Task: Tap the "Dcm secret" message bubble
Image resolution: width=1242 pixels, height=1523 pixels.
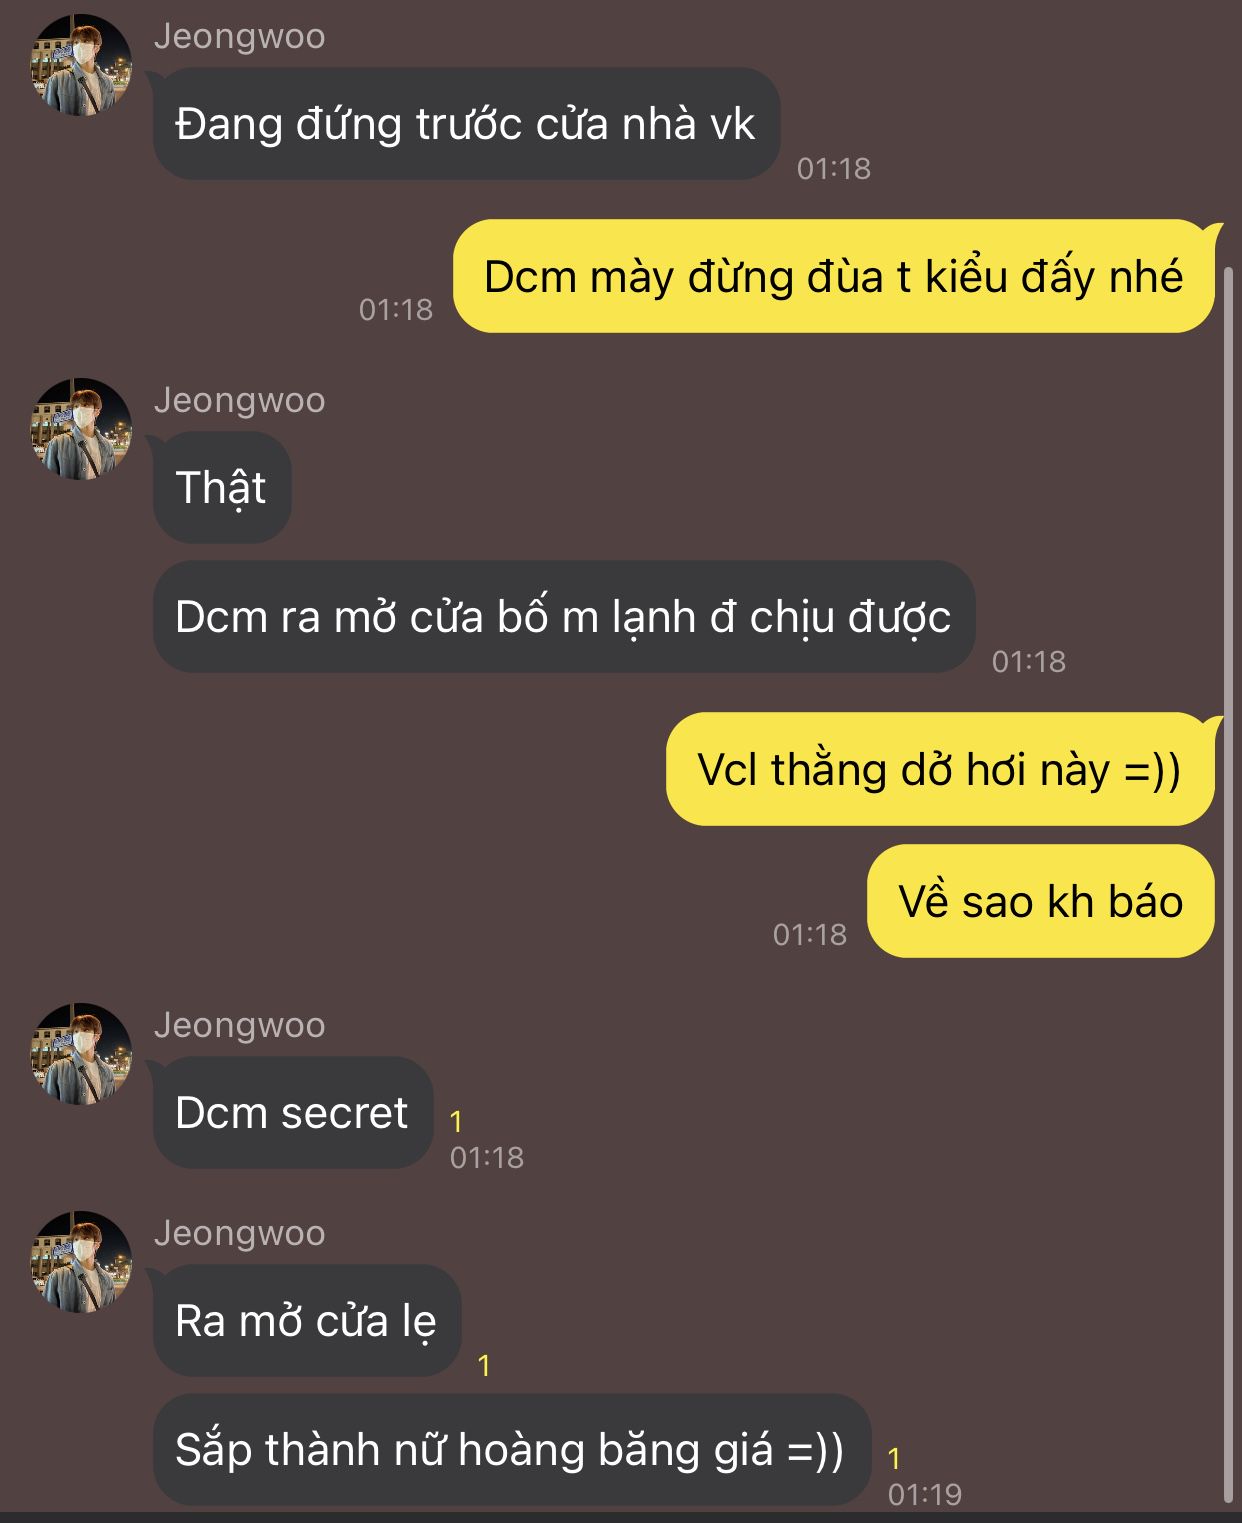Action: [x=292, y=1113]
